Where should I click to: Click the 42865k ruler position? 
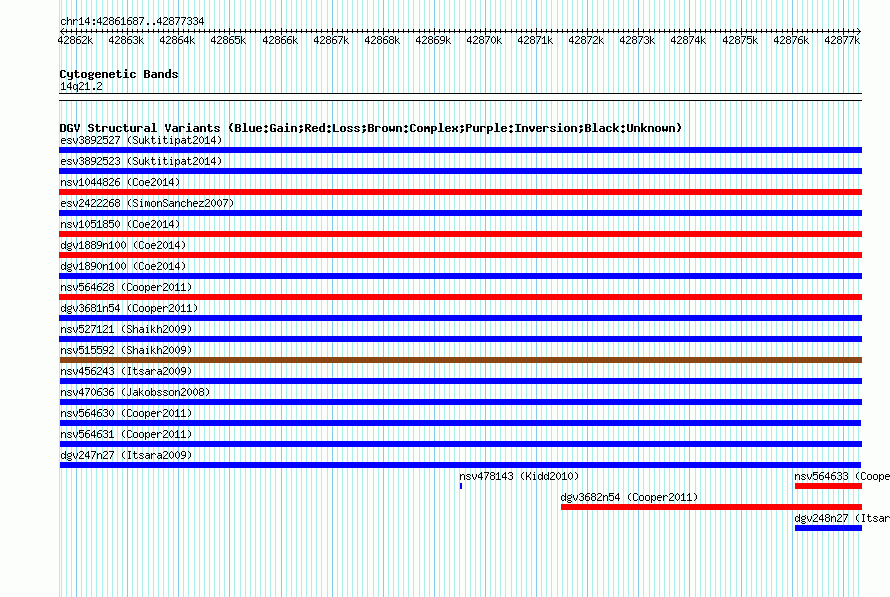228,40
